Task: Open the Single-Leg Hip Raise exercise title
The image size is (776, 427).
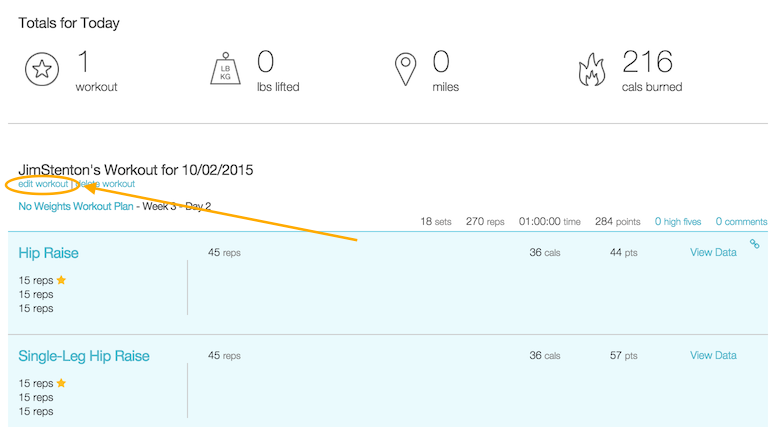Action: pyautogui.click(x=84, y=356)
